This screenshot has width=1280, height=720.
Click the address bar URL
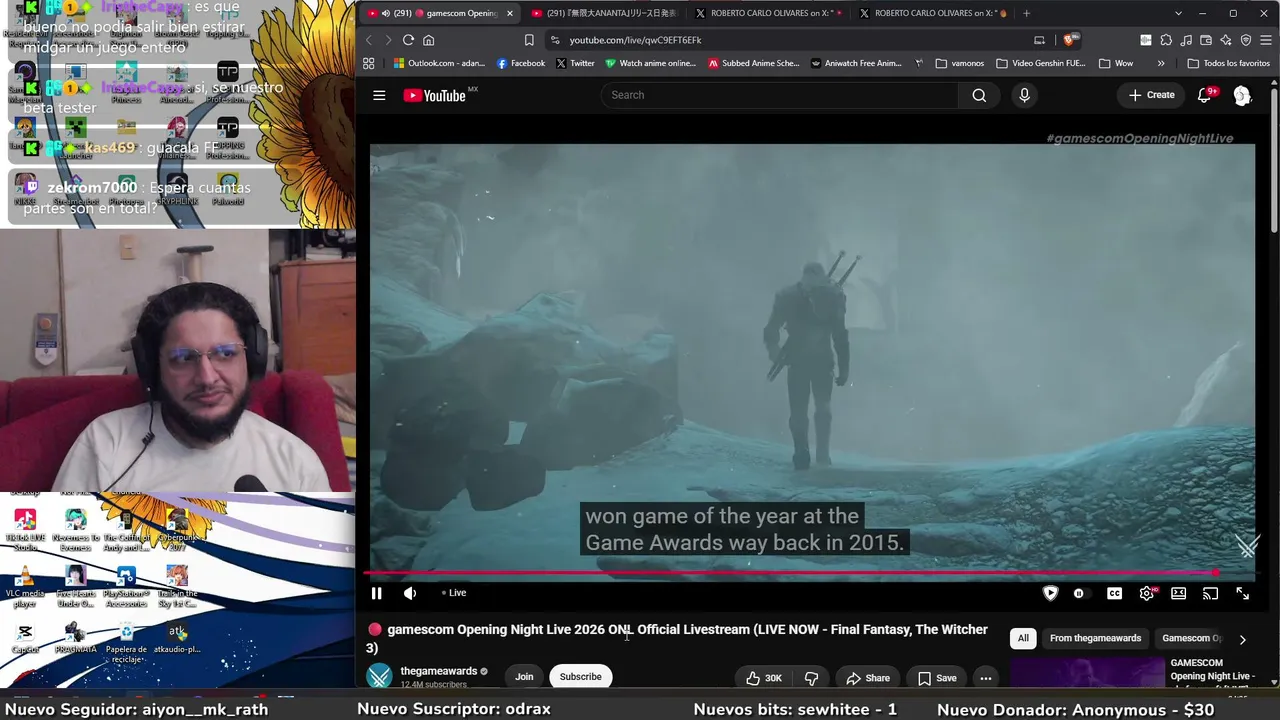636,40
